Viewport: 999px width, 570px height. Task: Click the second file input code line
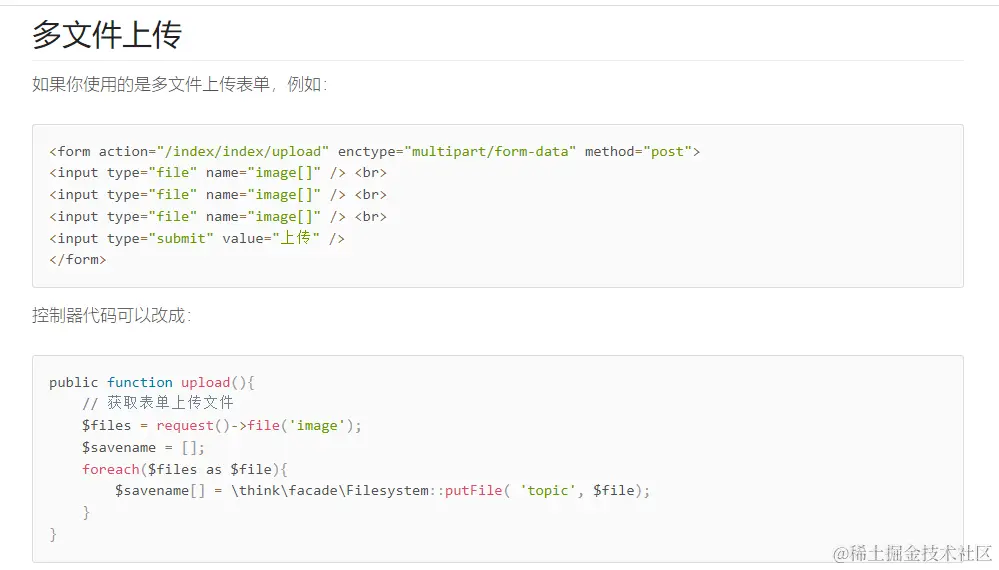coord(217,195)
